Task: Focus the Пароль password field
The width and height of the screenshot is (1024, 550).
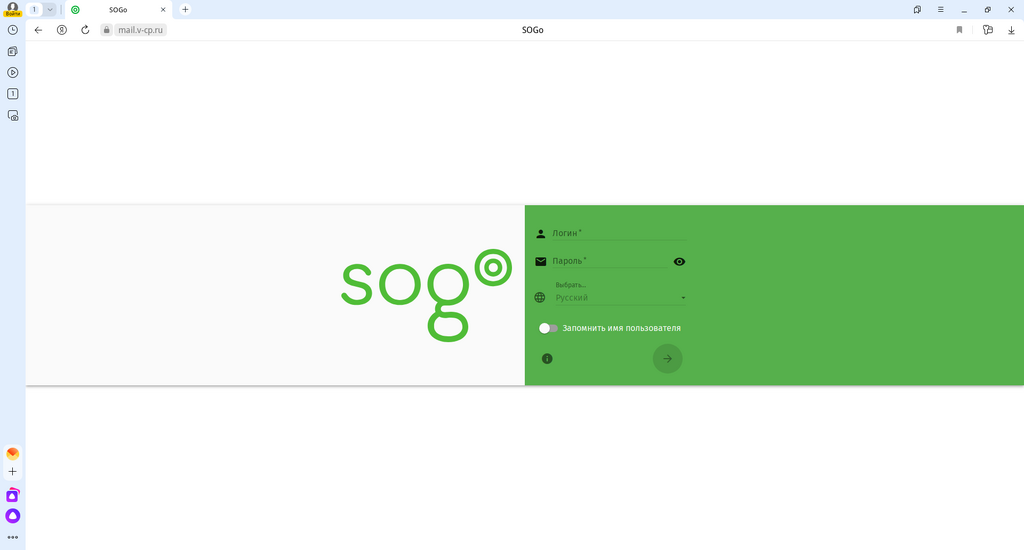Action: click(609, 261)
